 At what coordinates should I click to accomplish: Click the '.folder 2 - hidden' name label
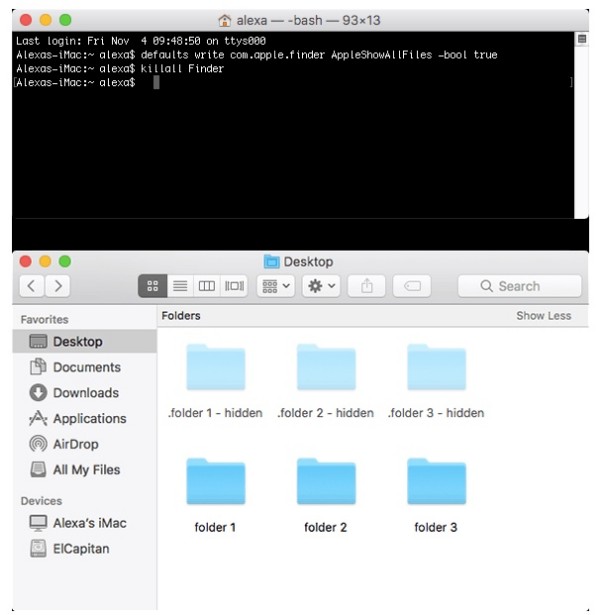[x=326, y=413]
